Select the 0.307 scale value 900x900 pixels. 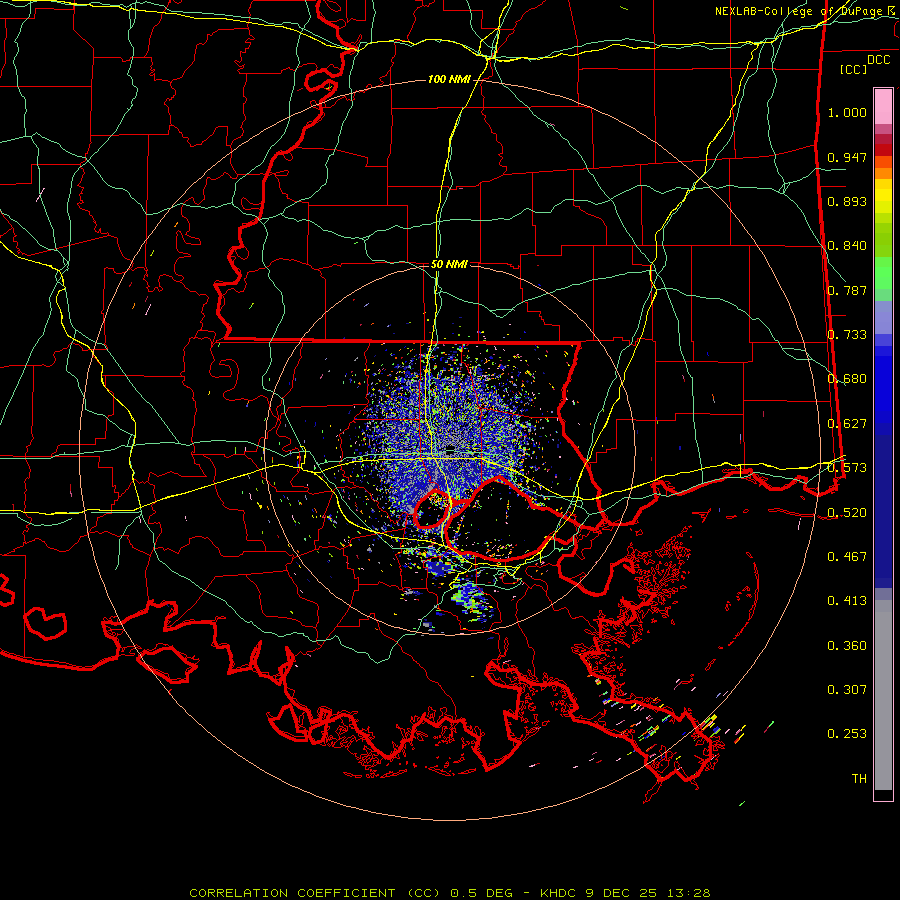tap(847, 690)
